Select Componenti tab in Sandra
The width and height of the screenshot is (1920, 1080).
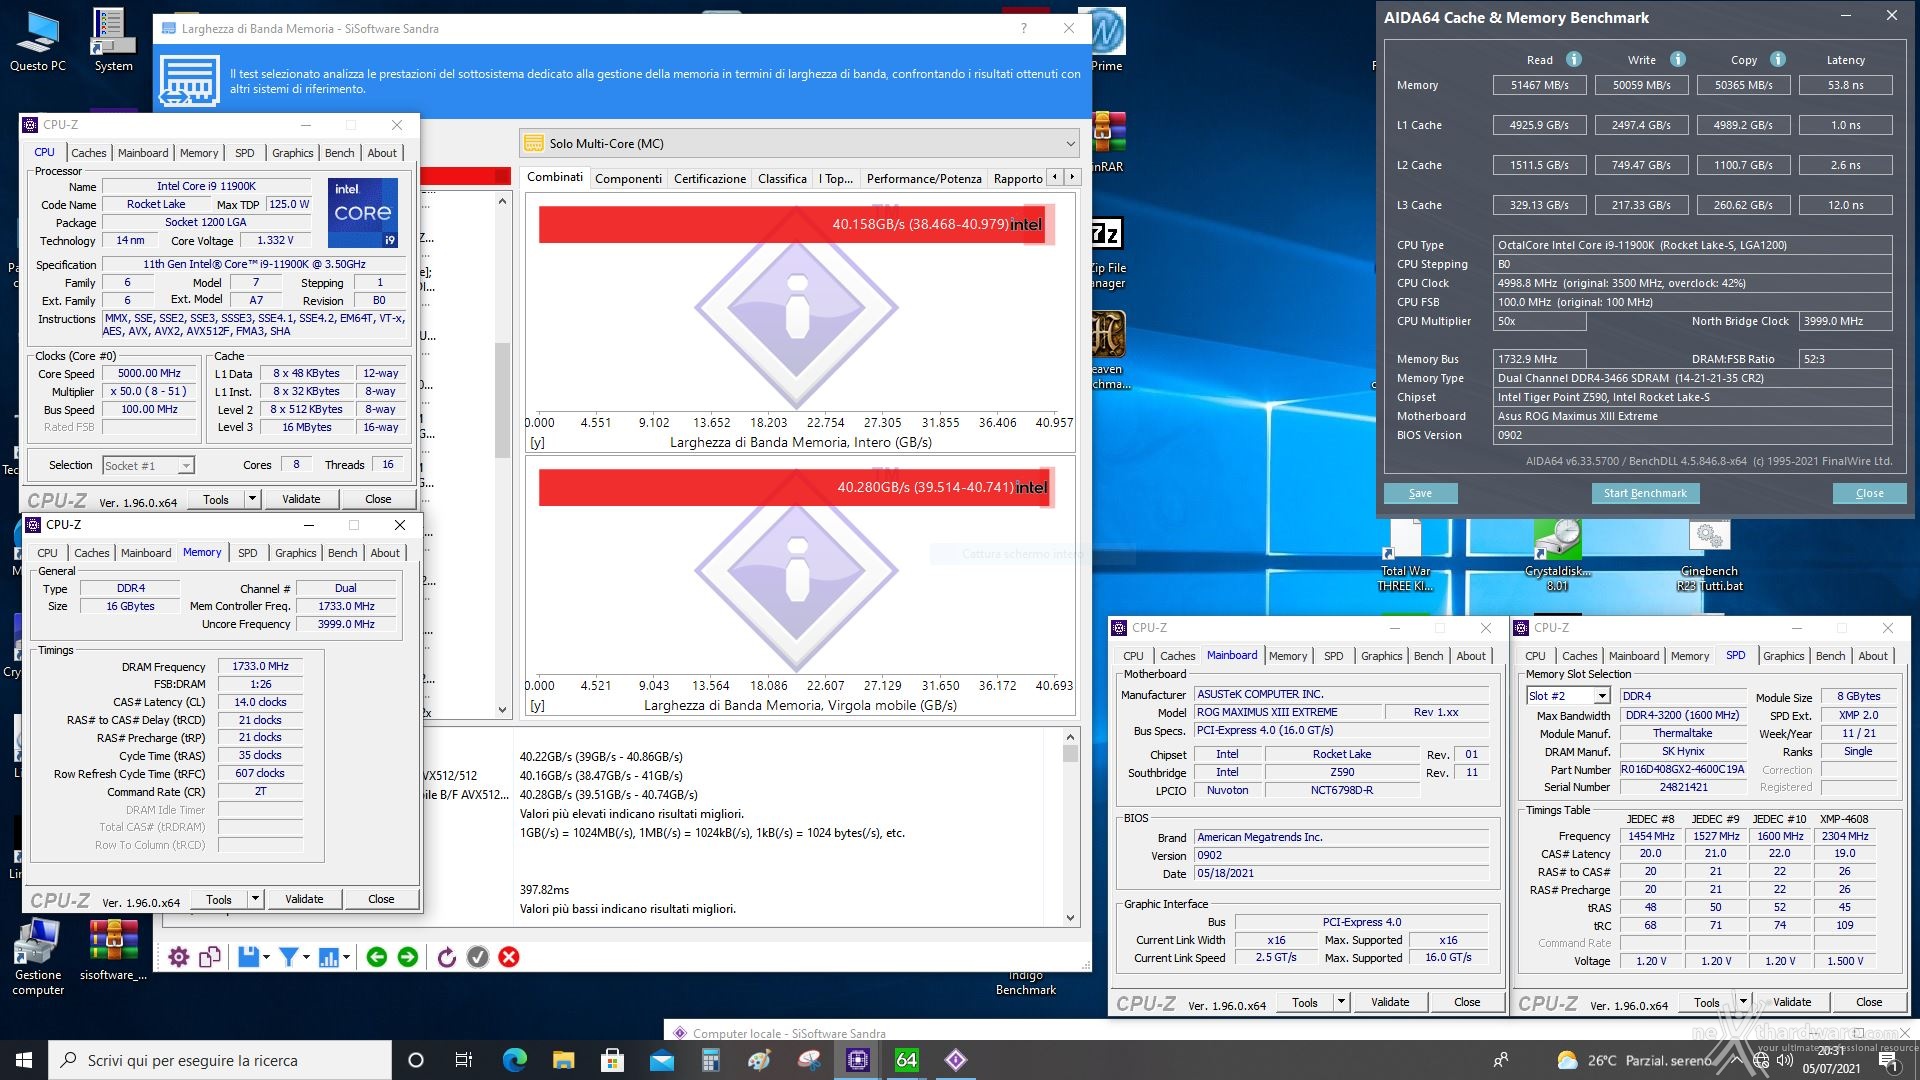click(x=628, y=178)
